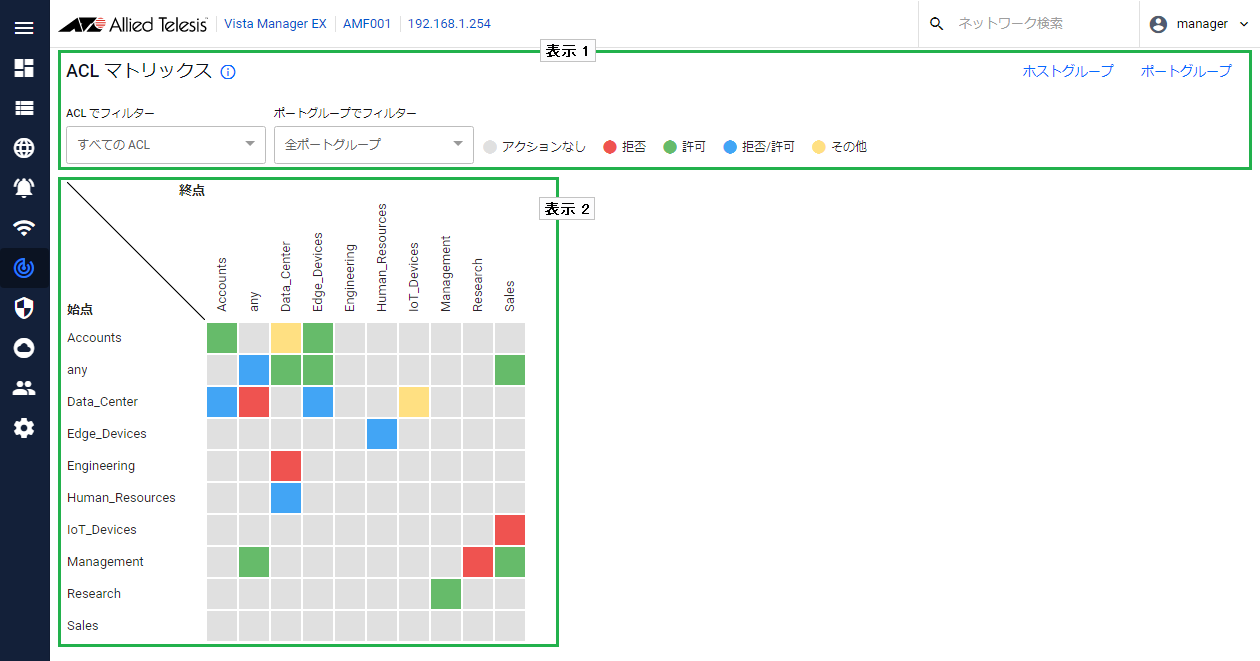The image size is (1260, 661).
Task: Open the users group sidebar icon
Action: coord(24,388)
